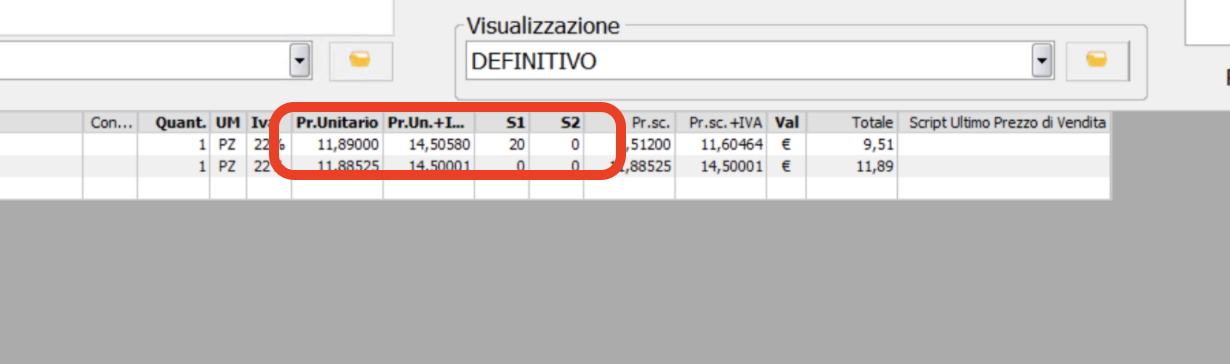
Task: Click the Totale column header
Action: (852, 122)
